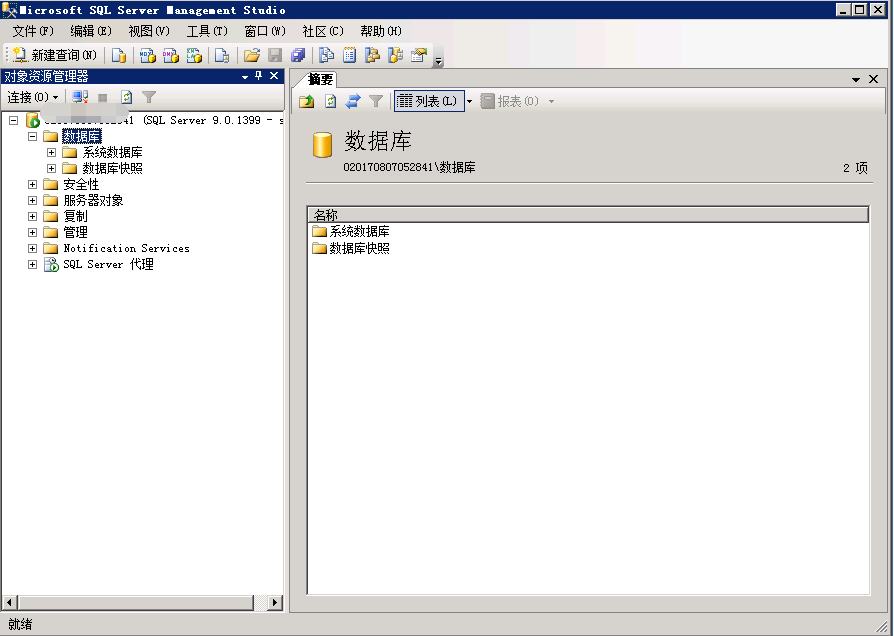Expand the 系统数据库 tree node
The width and height of the screenshot is (894, 636).
coord(52,152)
